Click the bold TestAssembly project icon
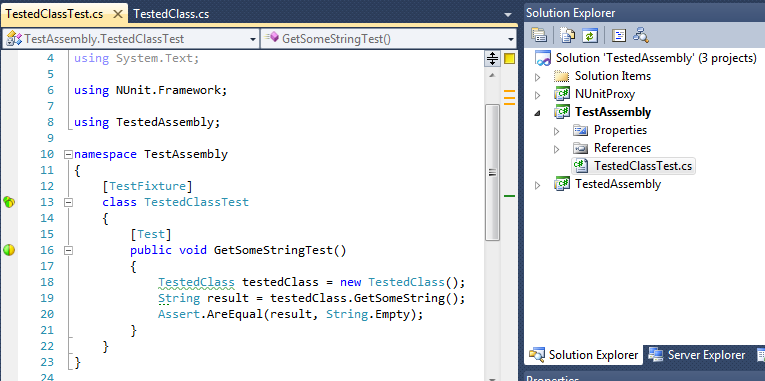The height and width of the screenshot is (381, 765). [562, 112]
